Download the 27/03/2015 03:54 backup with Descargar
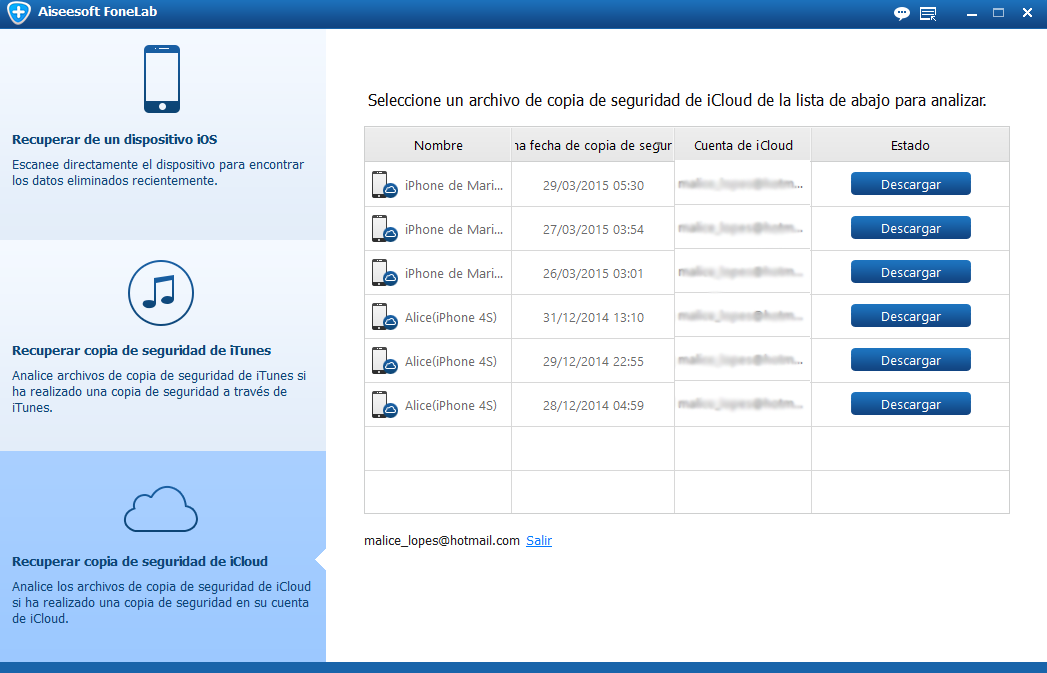Screen dimensions: 1047x673 [910, 228]
